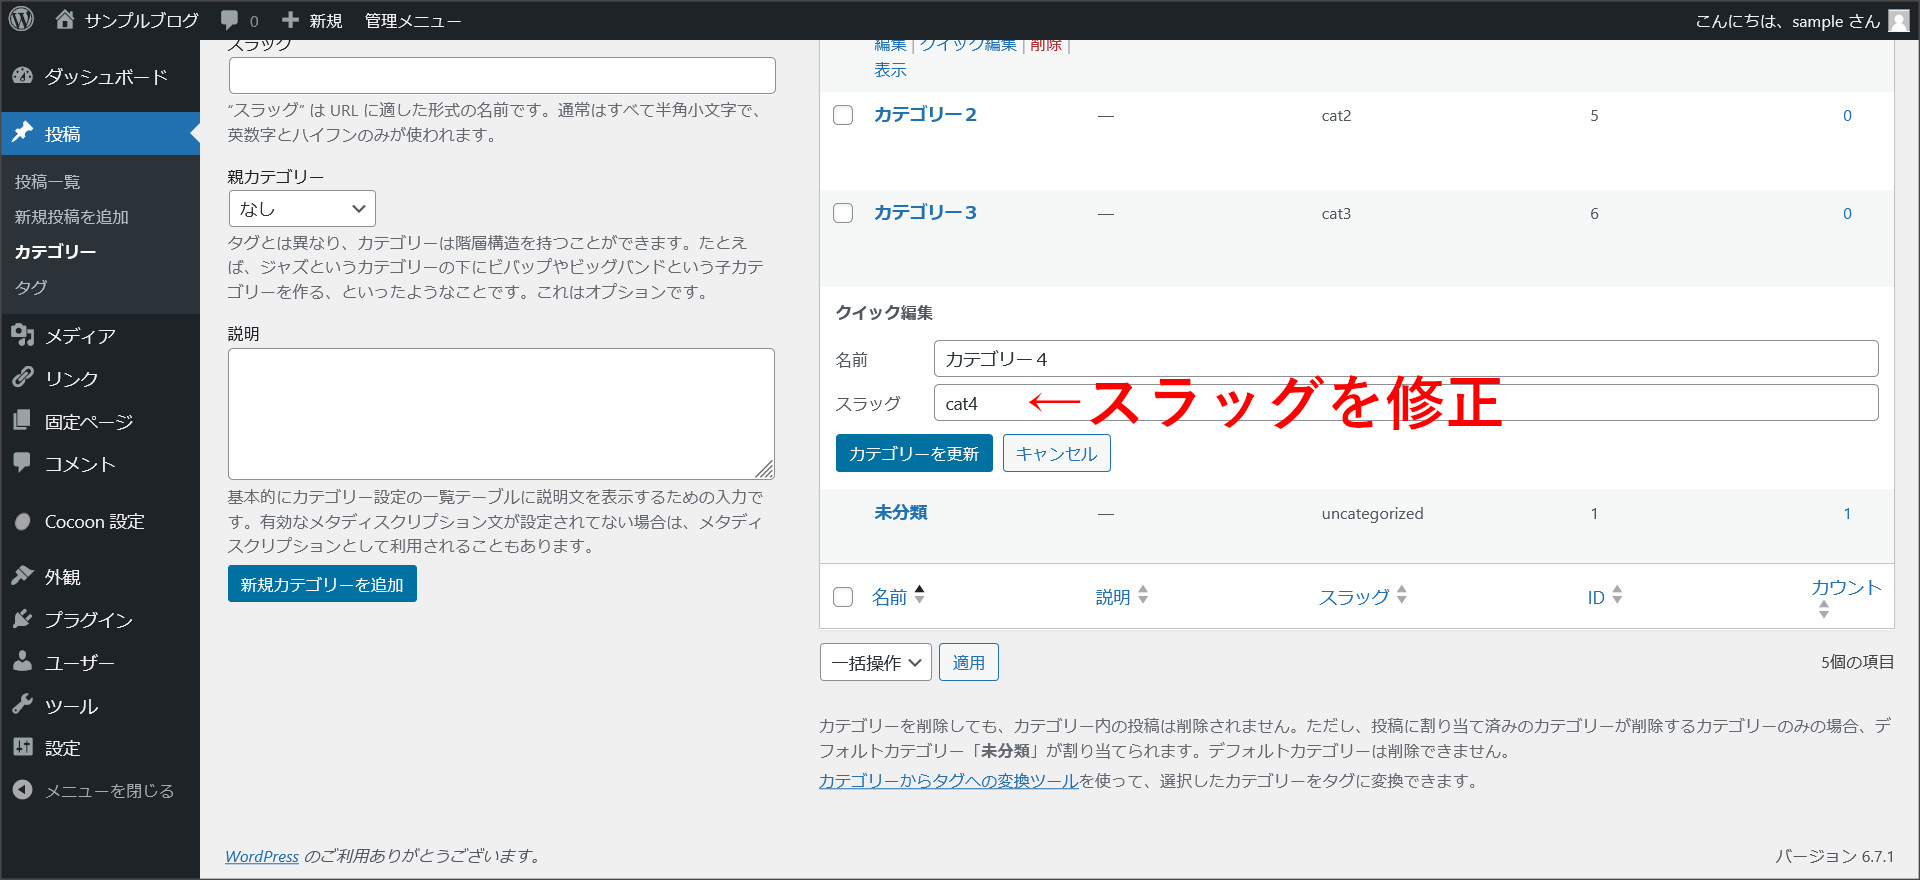This screenshot has width=1920, height=880.
Task: Tick the カテゴリー3 row checkbox
Action: (x=843, y=213)
